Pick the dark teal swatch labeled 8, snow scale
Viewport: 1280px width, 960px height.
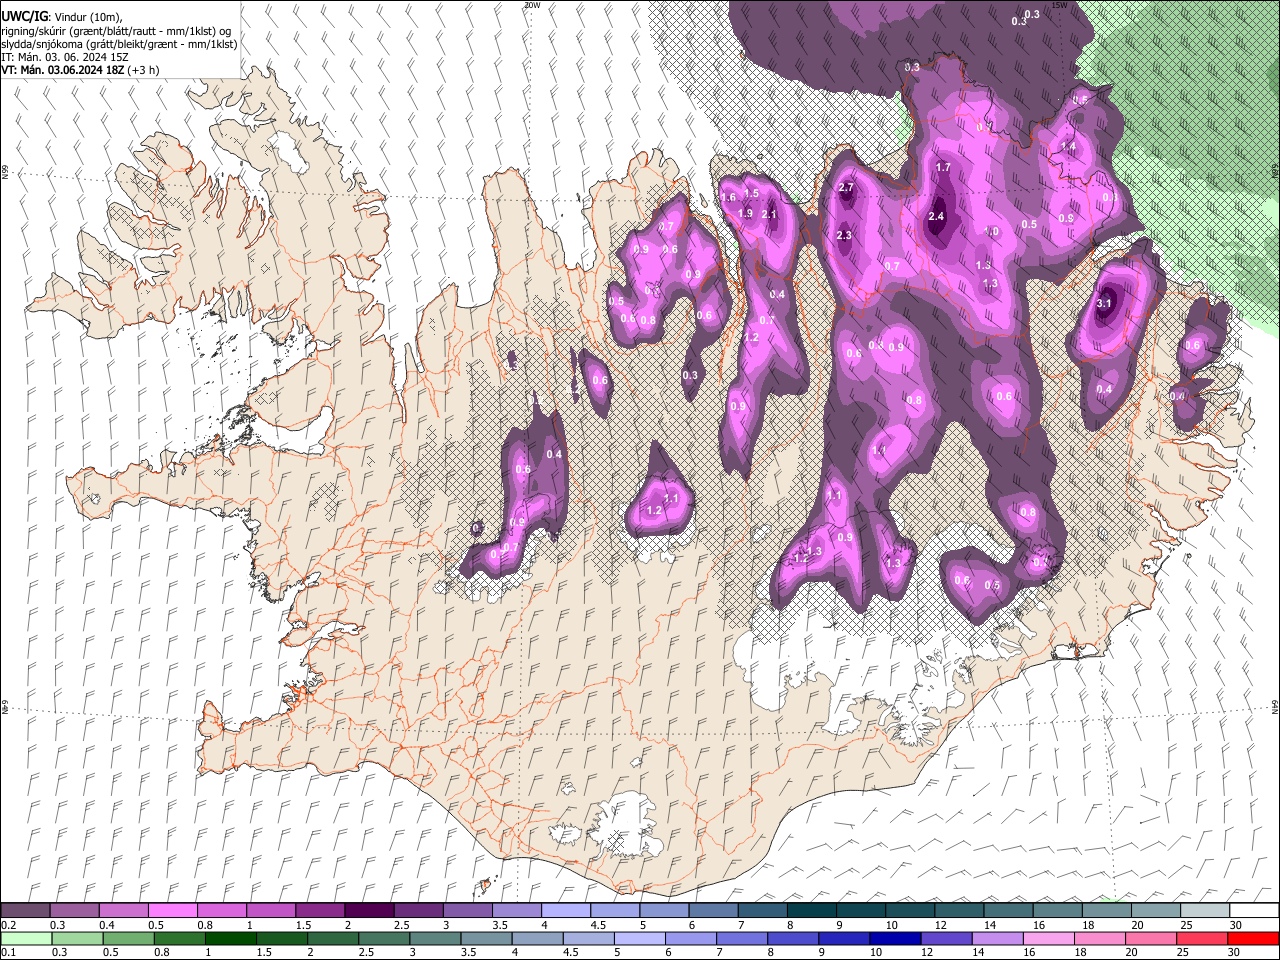tap(810, 911)
